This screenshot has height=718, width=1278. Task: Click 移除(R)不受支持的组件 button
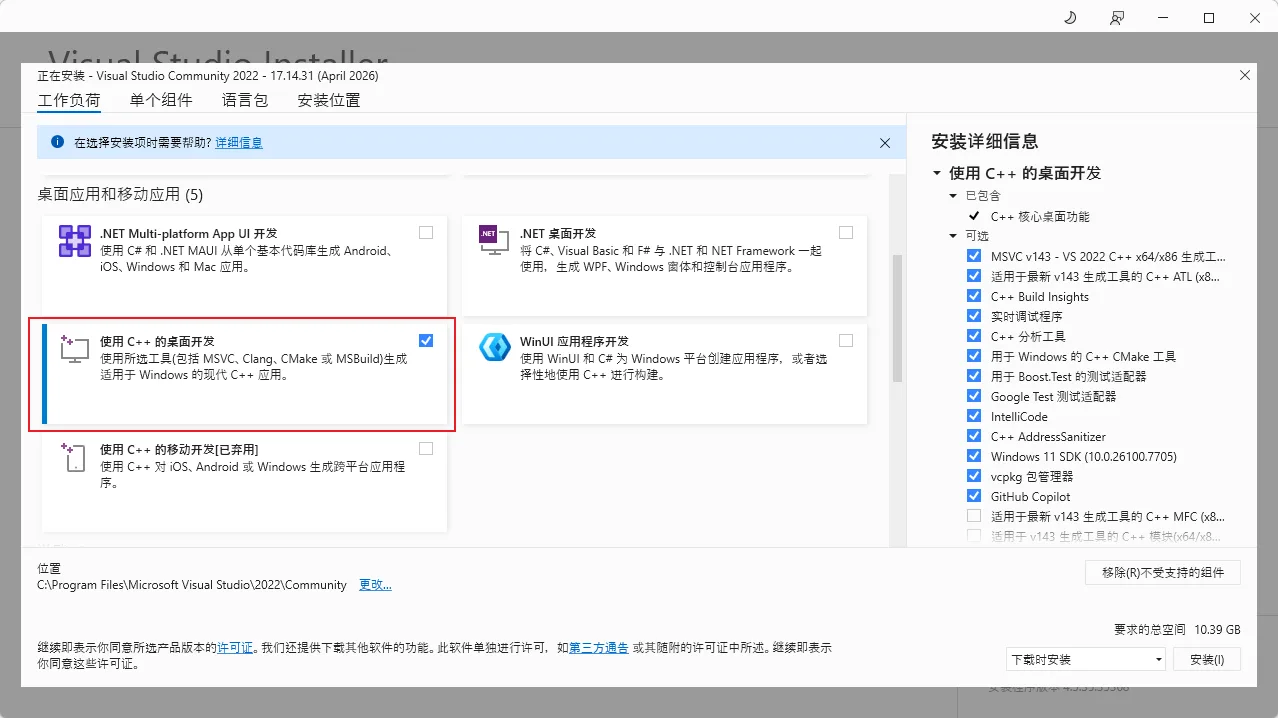(1163, 572)
